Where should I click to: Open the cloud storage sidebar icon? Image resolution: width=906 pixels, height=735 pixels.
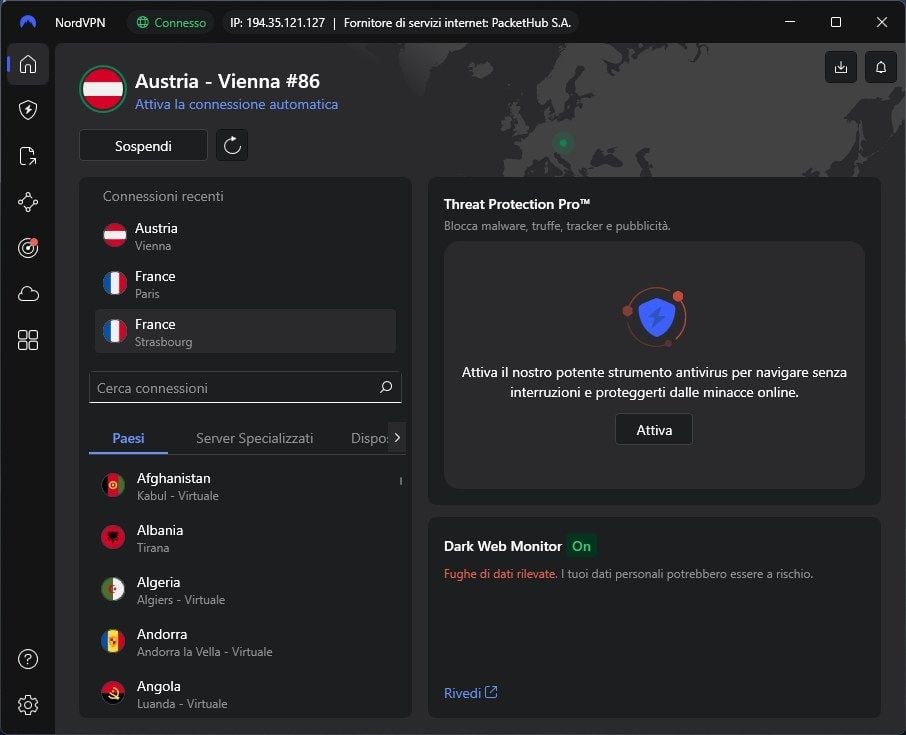click(x=28, y=294)
